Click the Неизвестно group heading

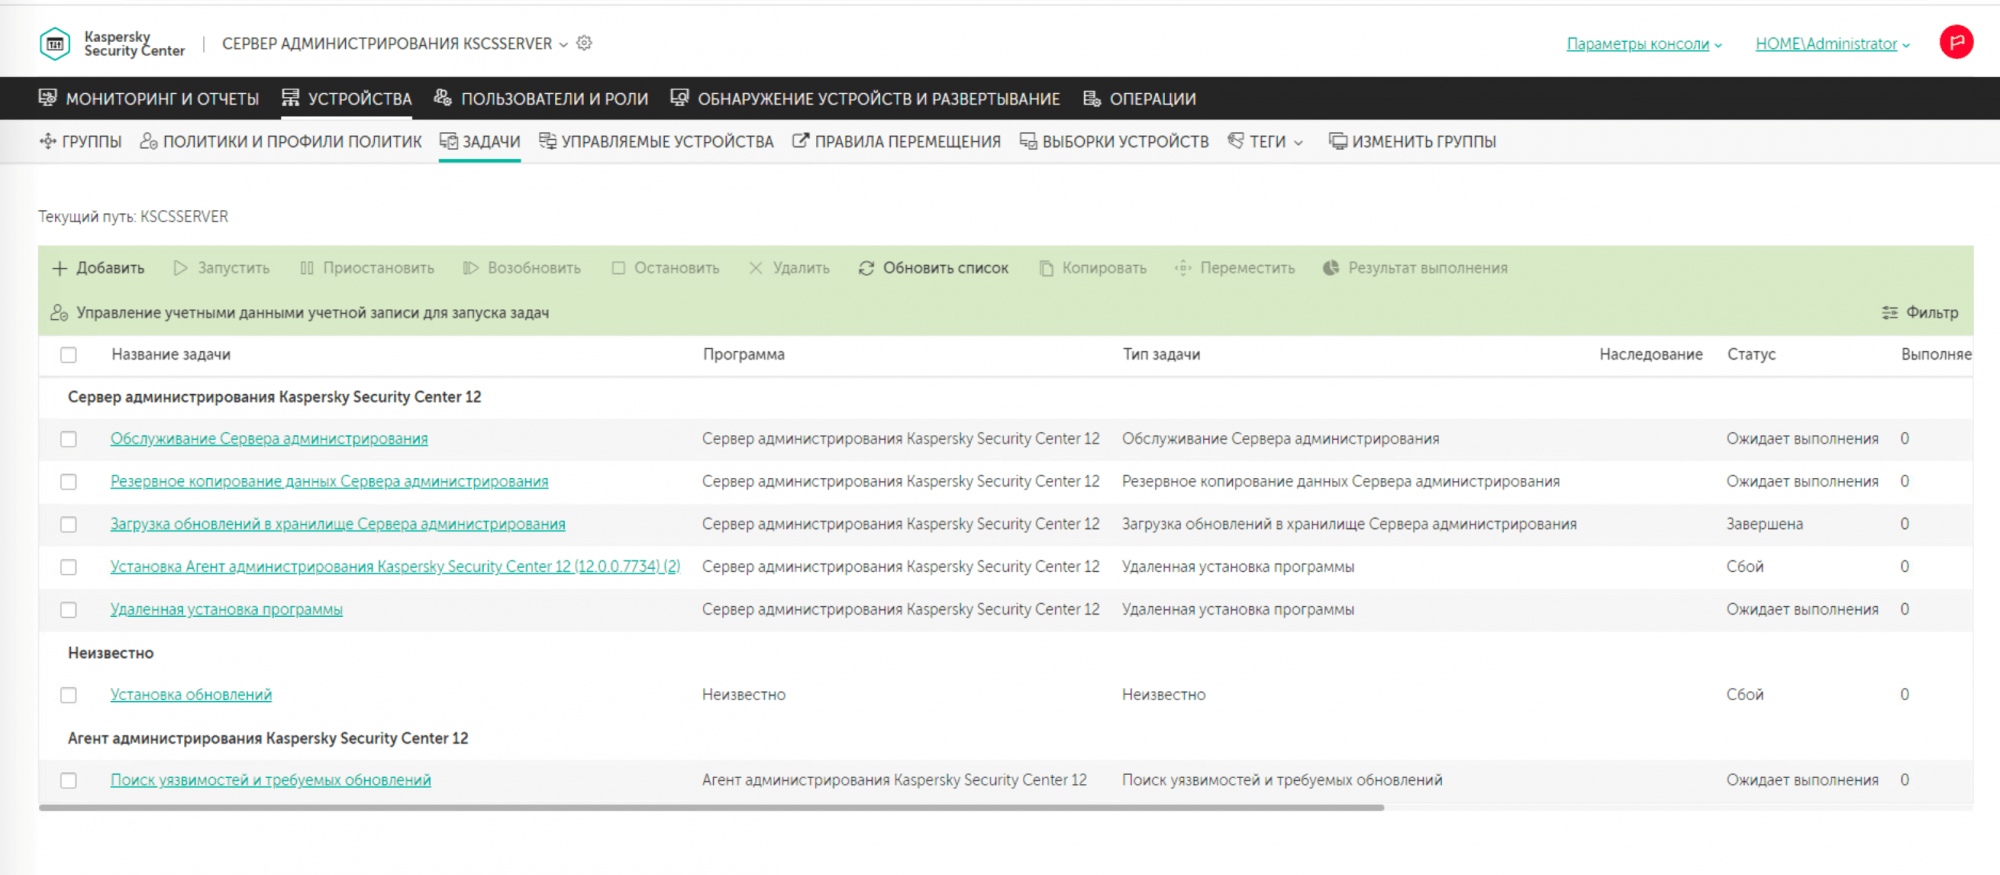click(111, 653)
